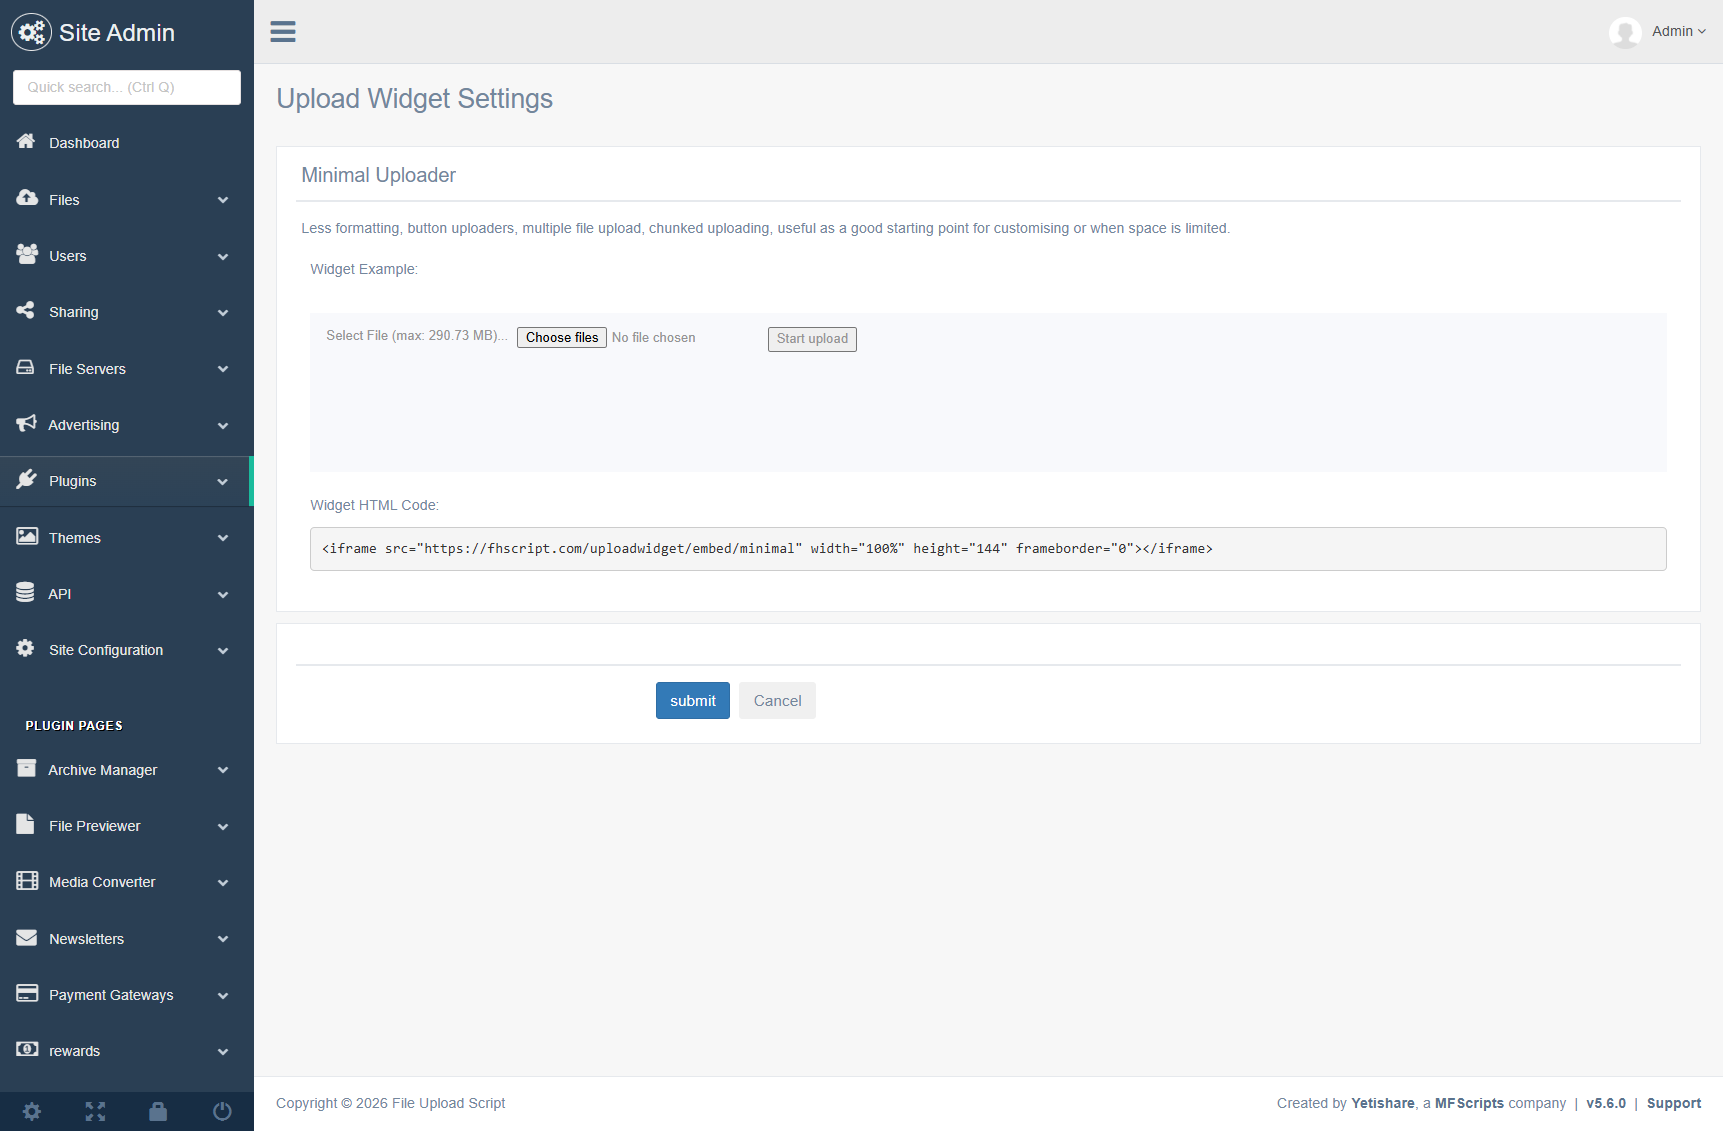Open the Plugins sidebar menu
Viewport: 1723px width, 1131px height.
click(73, 481)
